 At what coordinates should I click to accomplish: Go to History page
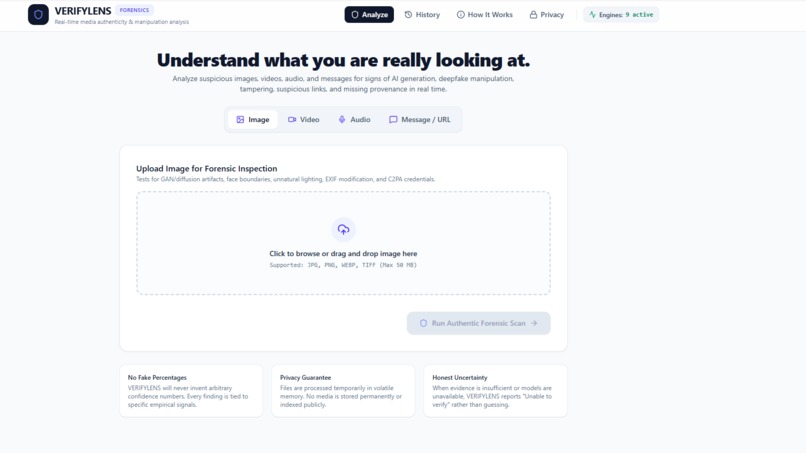pos(422,14)
